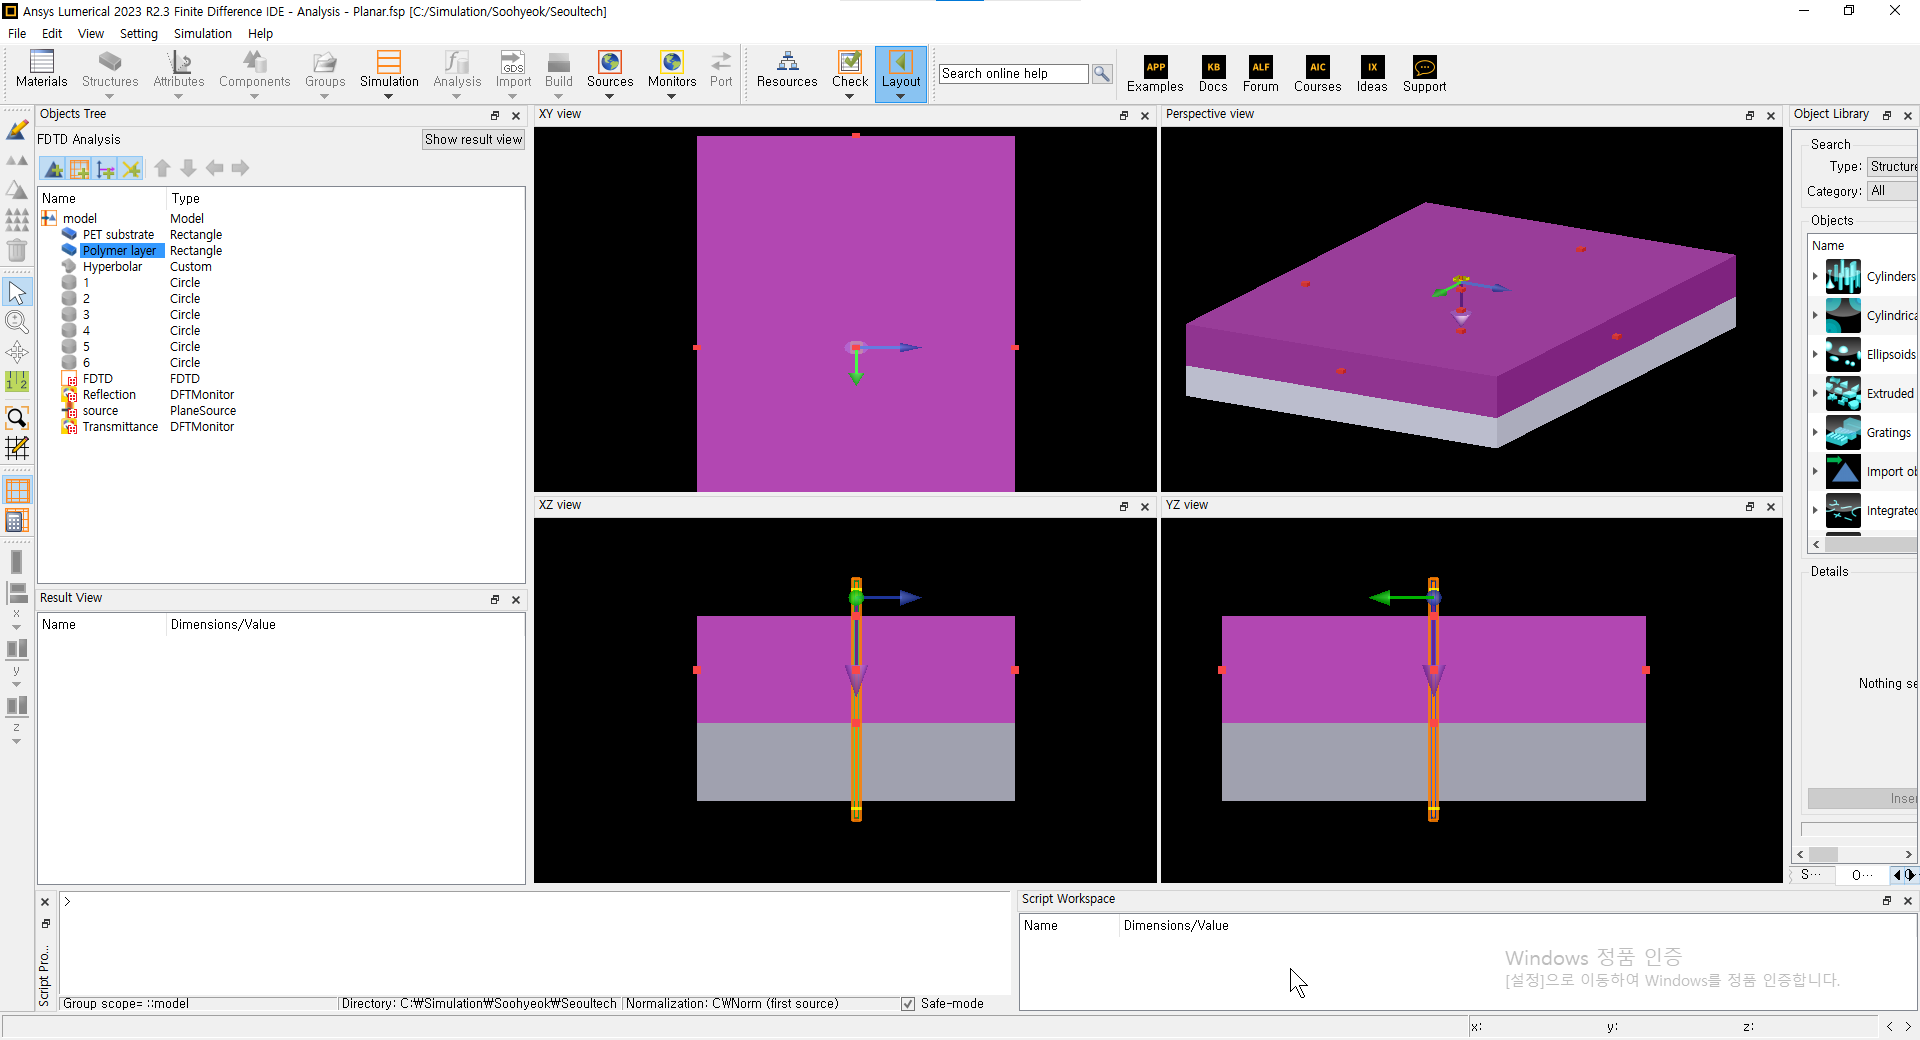Select the Hyperbolar object in tree
Image resolution: width=1920 pixels, height=1040 pixels.
[112, 267]
